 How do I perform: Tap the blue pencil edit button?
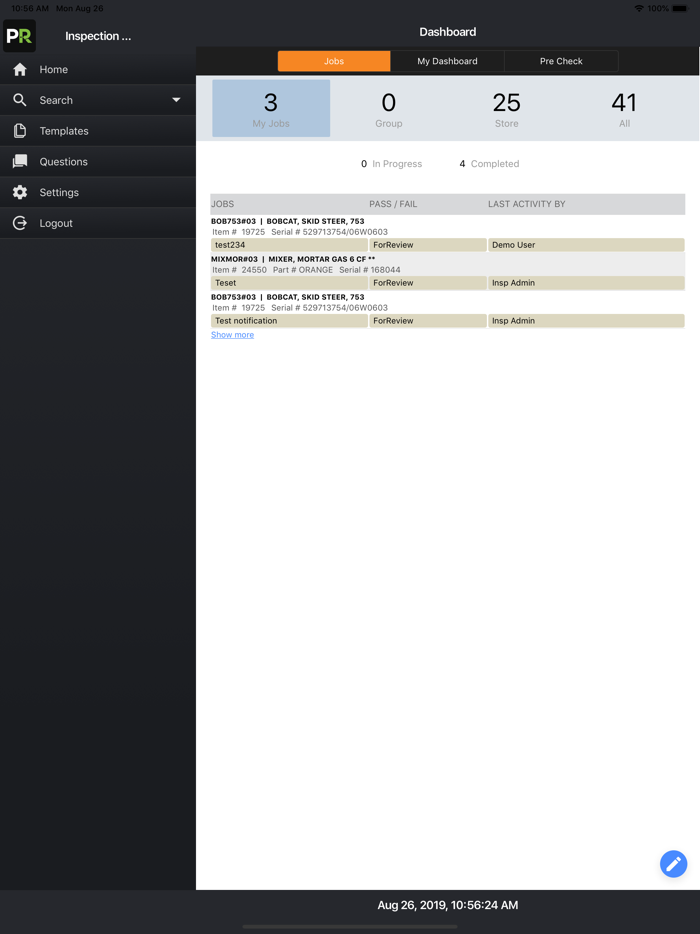[x=673, y=863]
